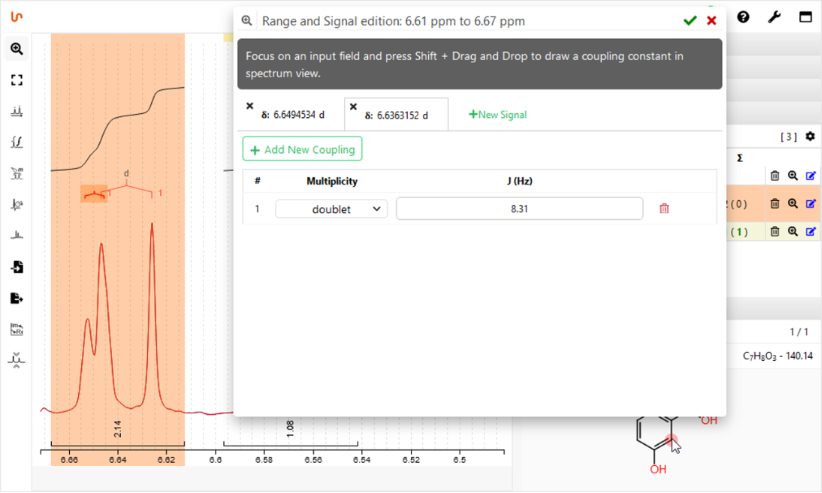Open the ranges panel gear preferences
Screen dimensions: 822x493
click(811, 136)
